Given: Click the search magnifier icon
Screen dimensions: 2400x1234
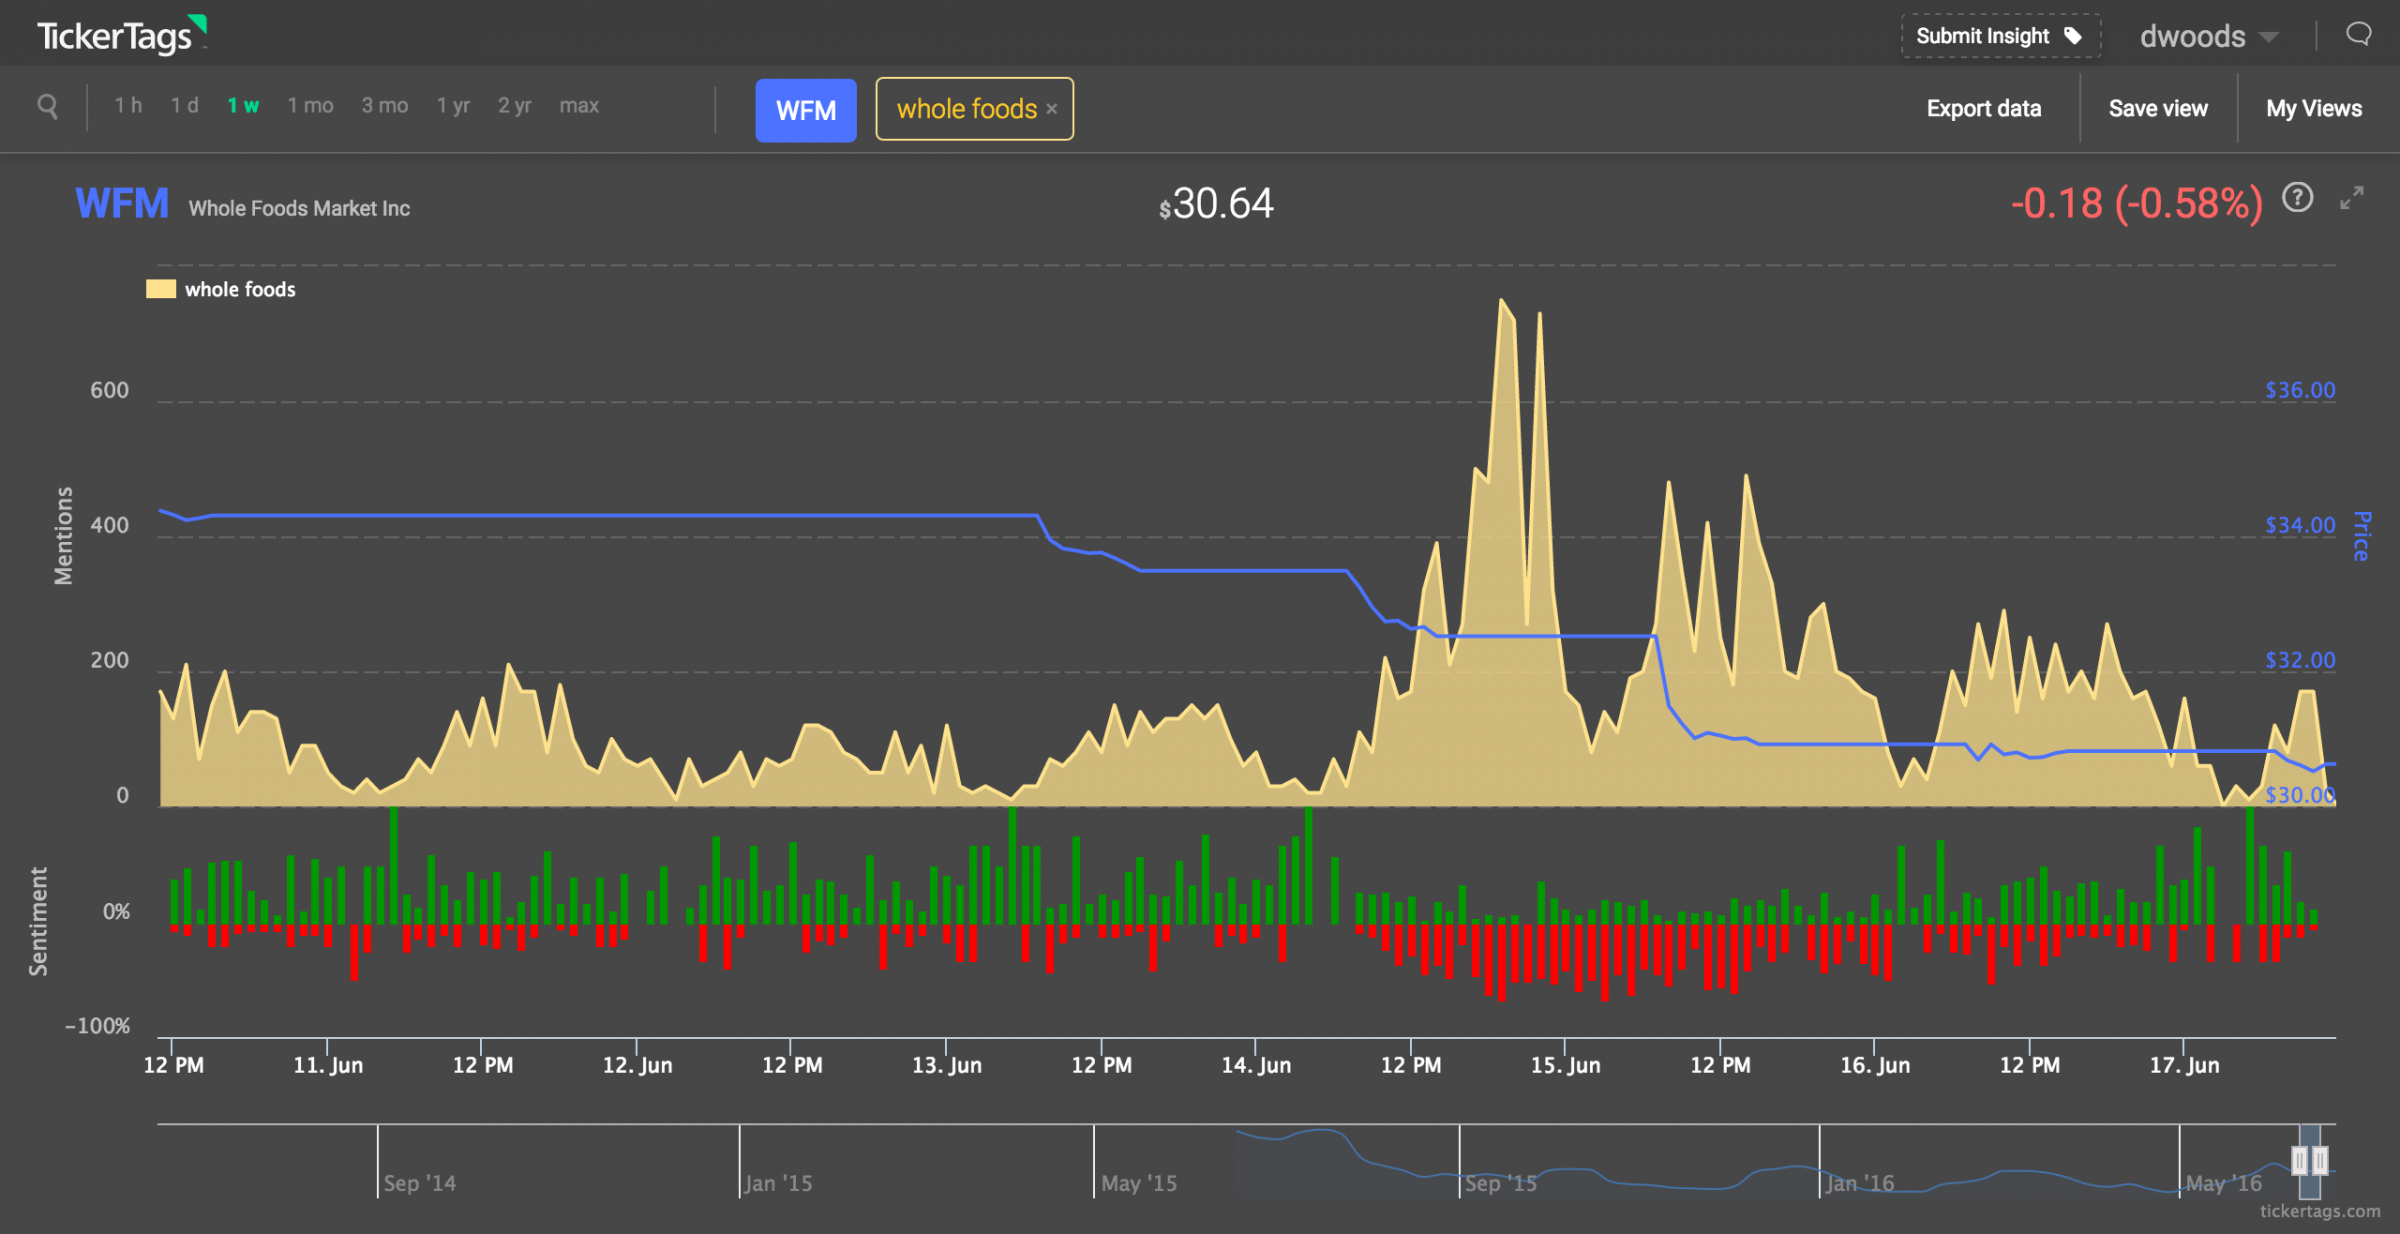Looking at the screenshot, I should tap(47, 106).
